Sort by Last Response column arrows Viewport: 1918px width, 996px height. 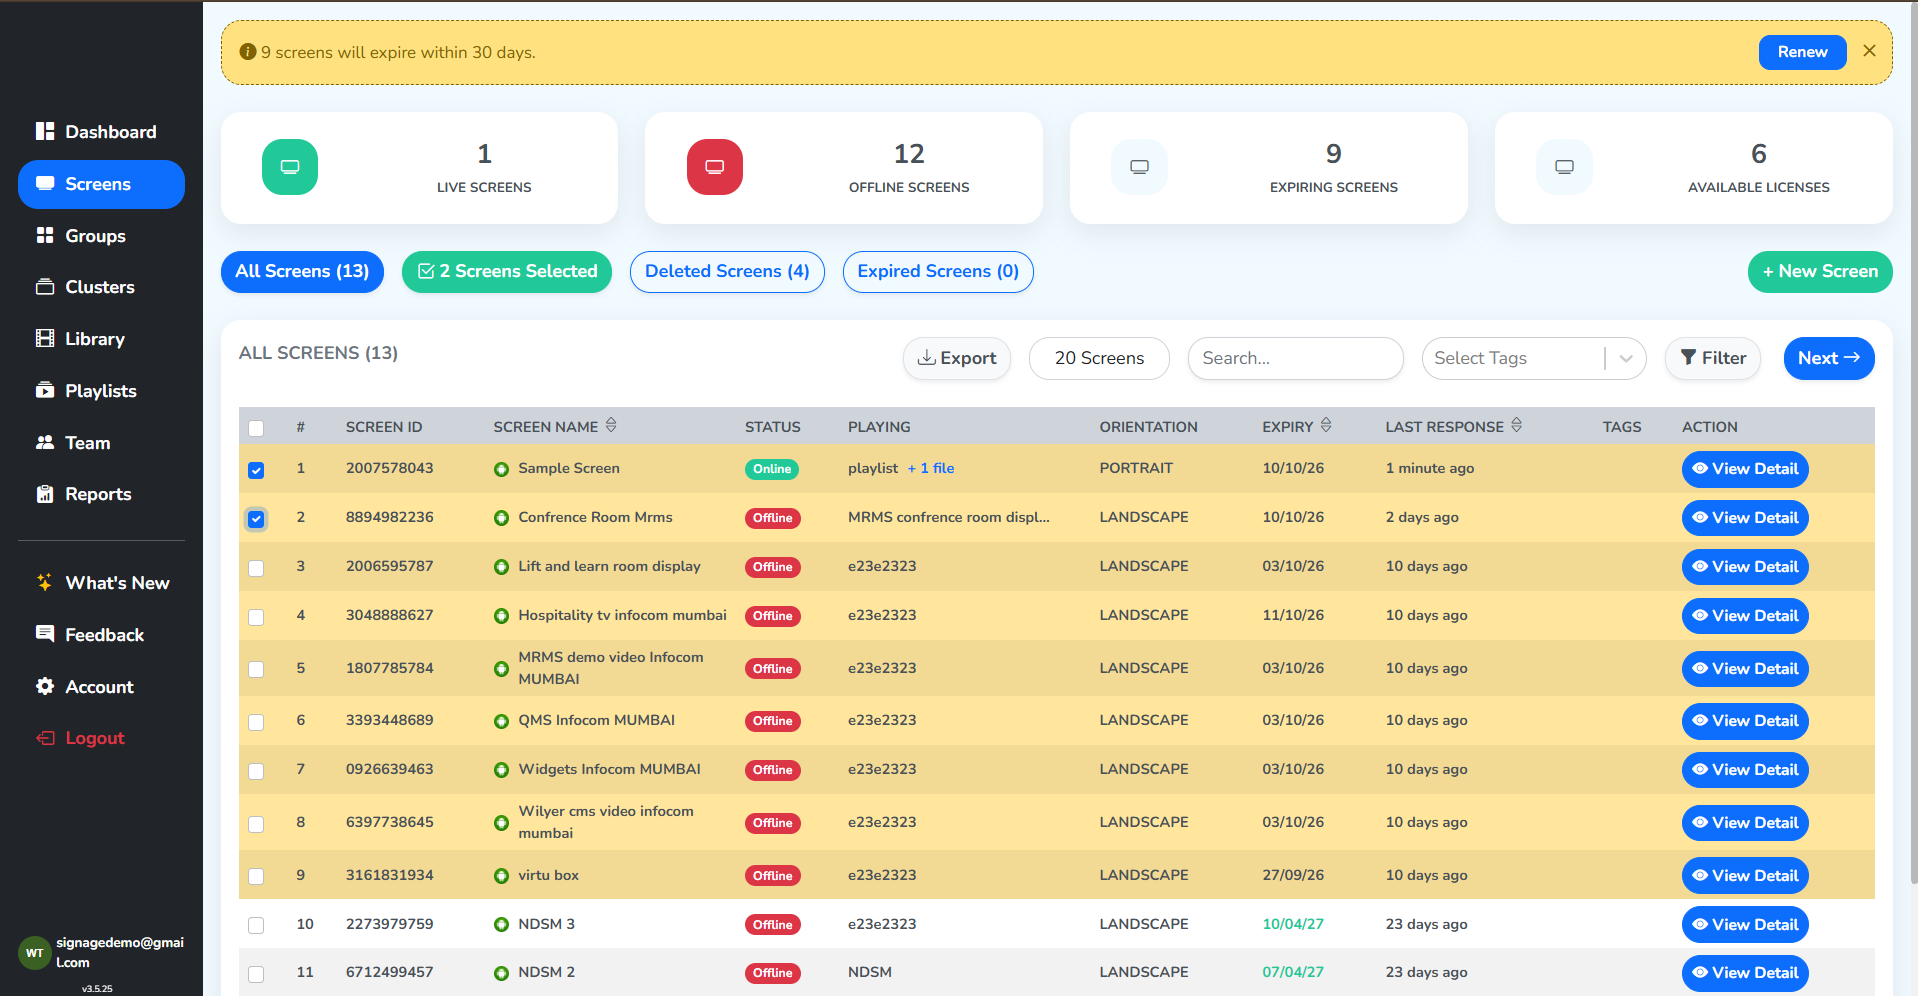tap(1517, 425)
